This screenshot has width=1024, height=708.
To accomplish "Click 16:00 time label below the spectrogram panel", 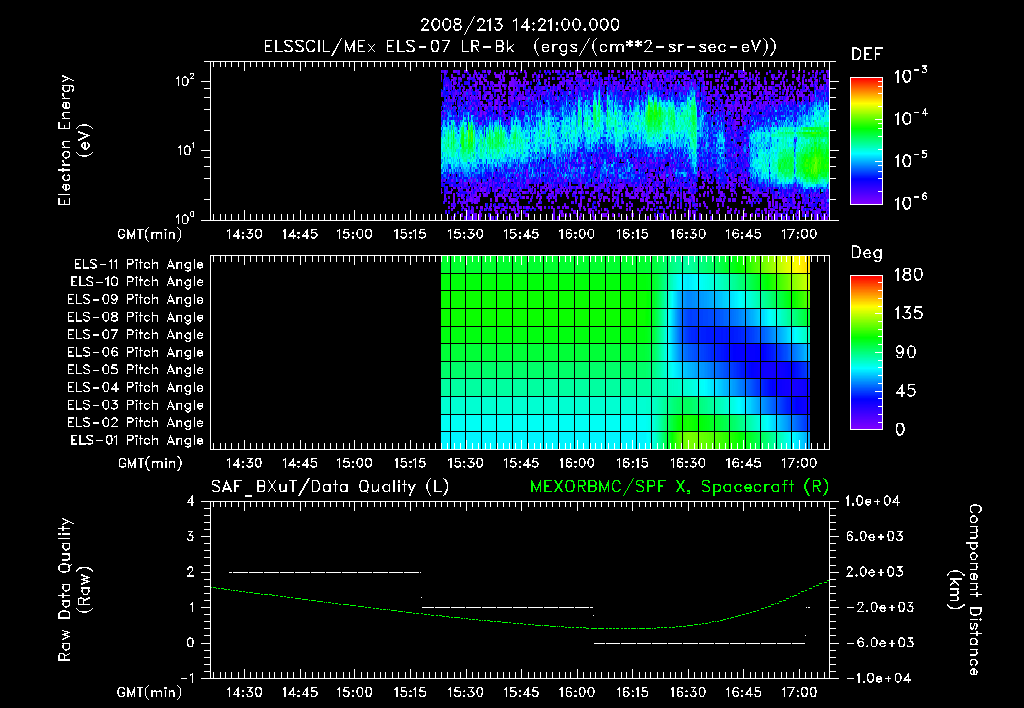I will 577,234.
